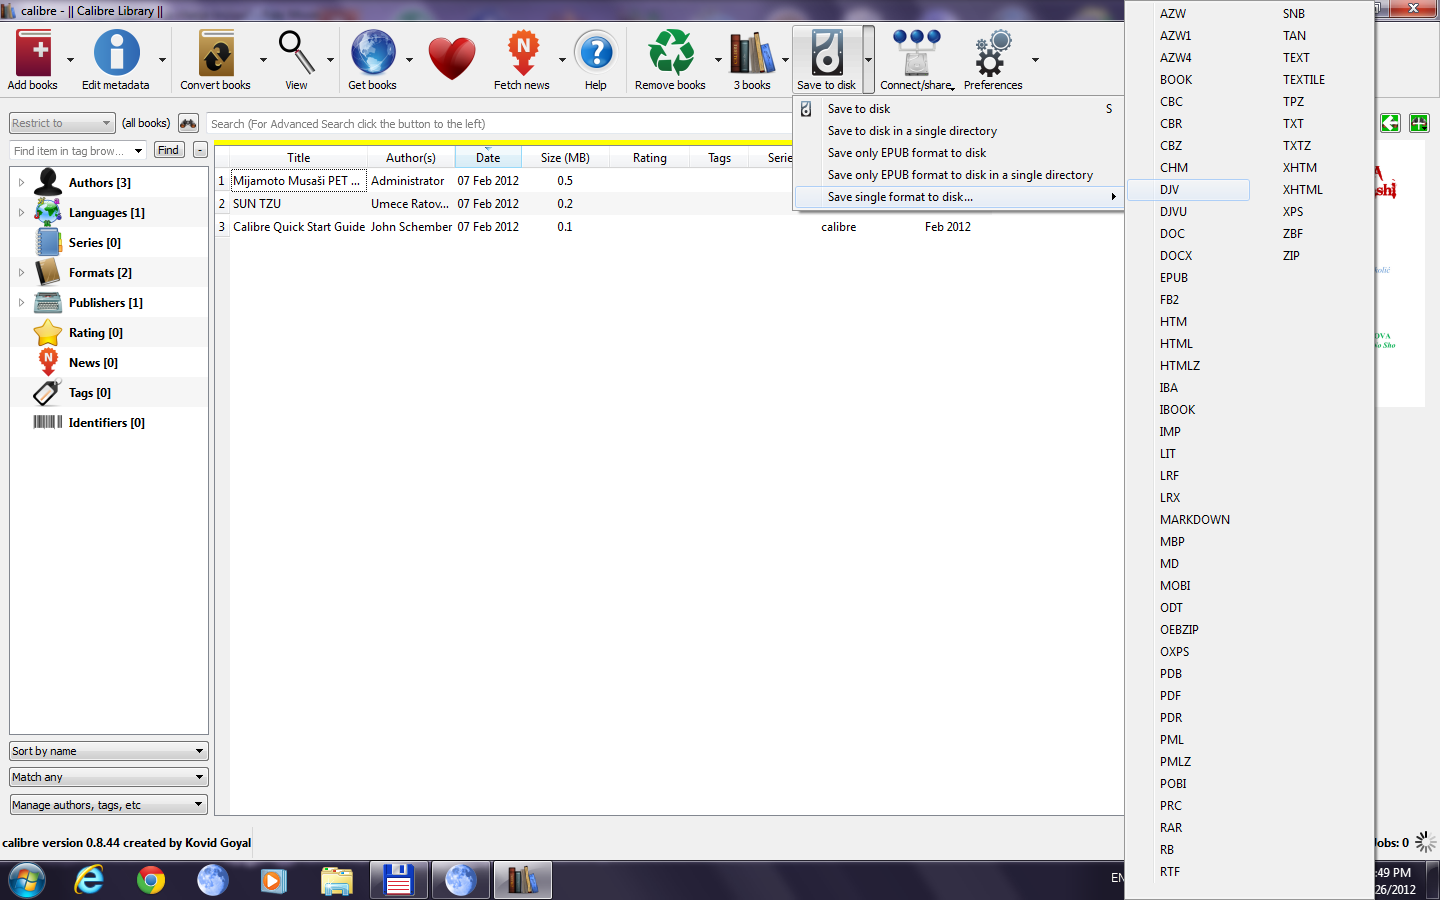1440x900 pixels.
Task: Start the Fetch news tool
Action: coord(522,53)
